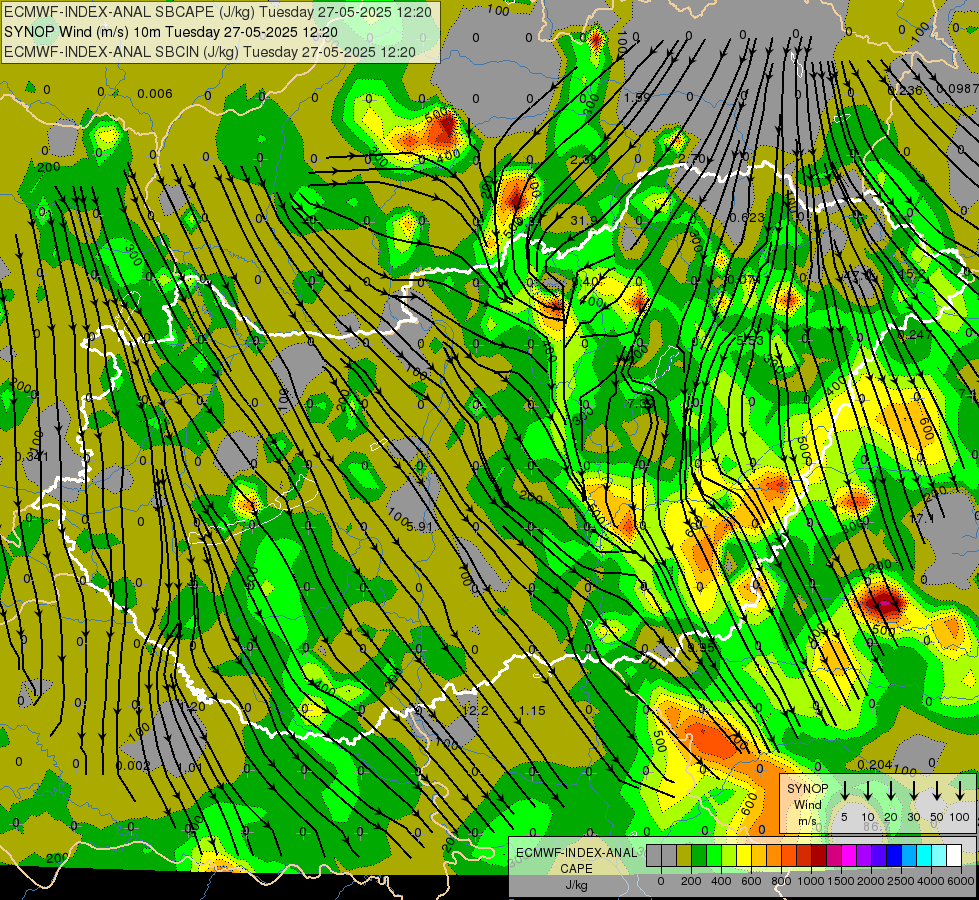
Task: Click the CAPE label in the legend
Action: point(576,868)
